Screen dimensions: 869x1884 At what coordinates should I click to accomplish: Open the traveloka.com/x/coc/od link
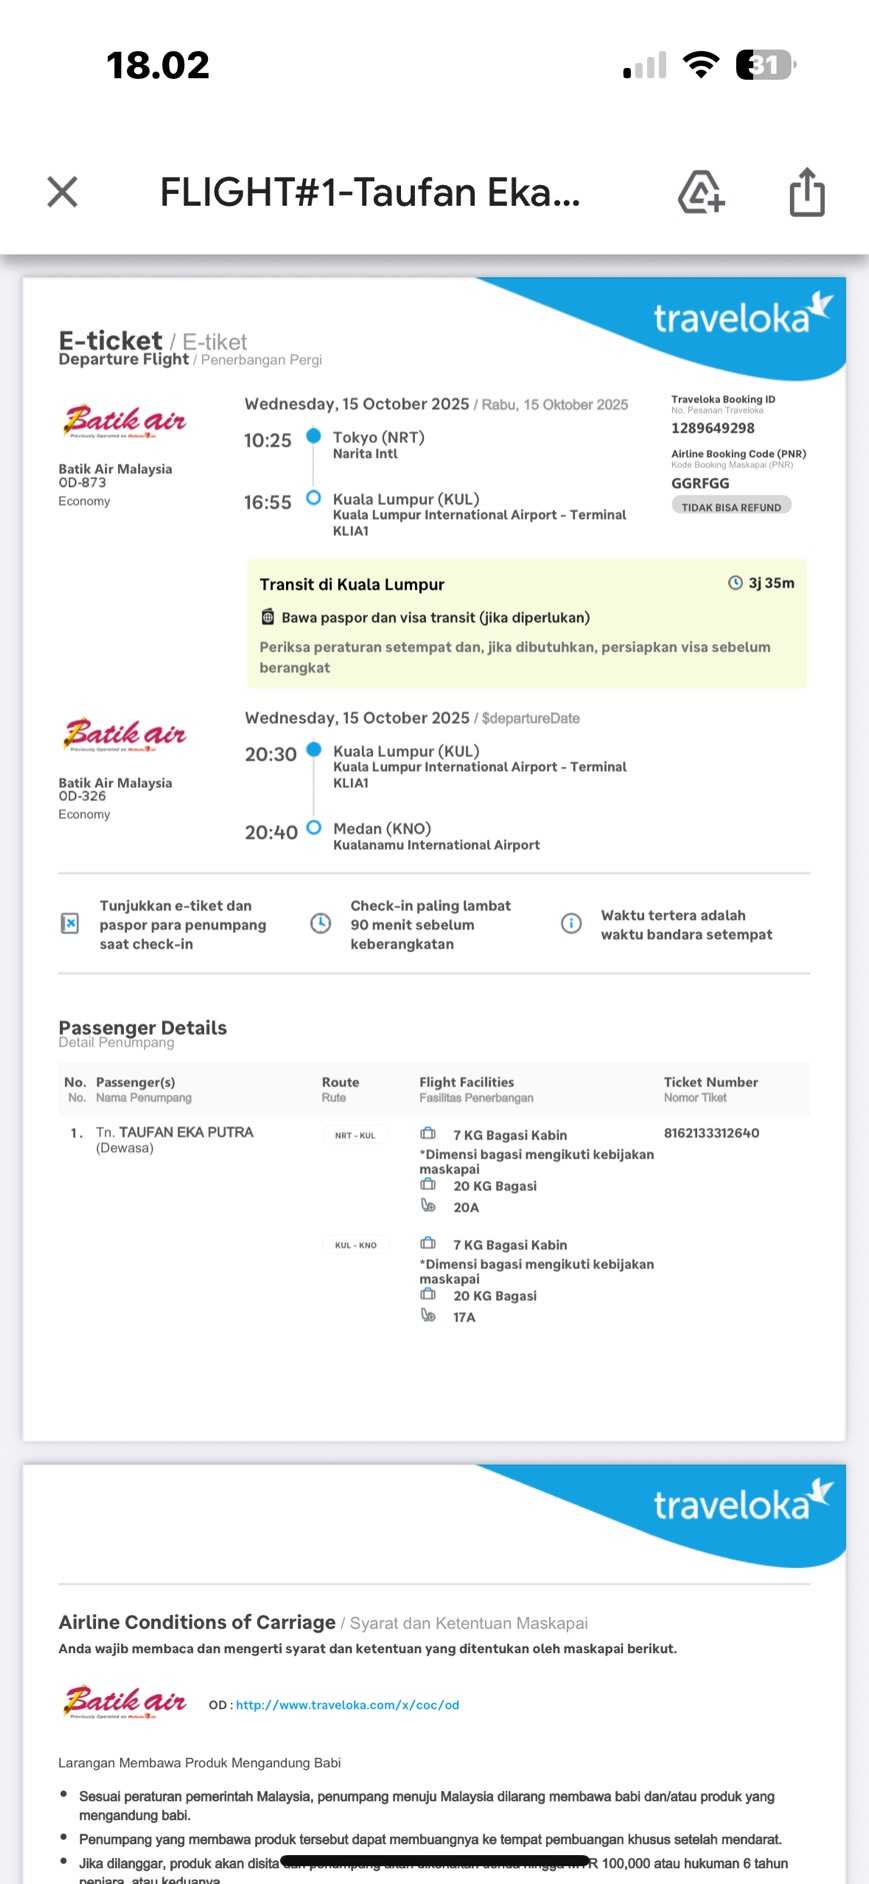click(x=347, y=1705)
